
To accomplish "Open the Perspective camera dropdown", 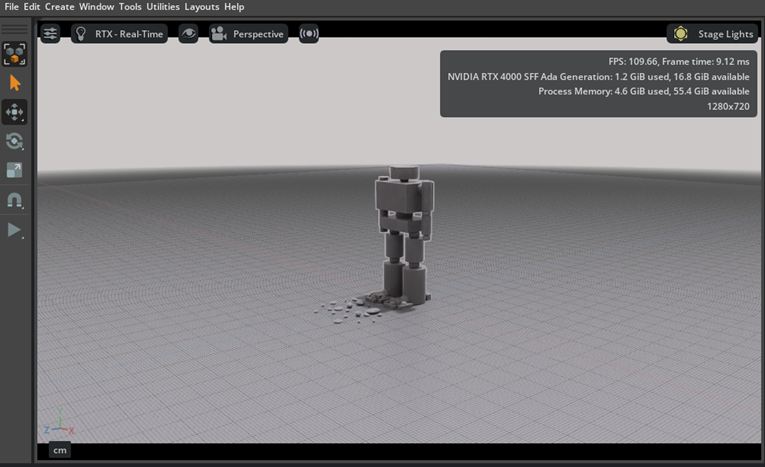I will click(248, 34).
